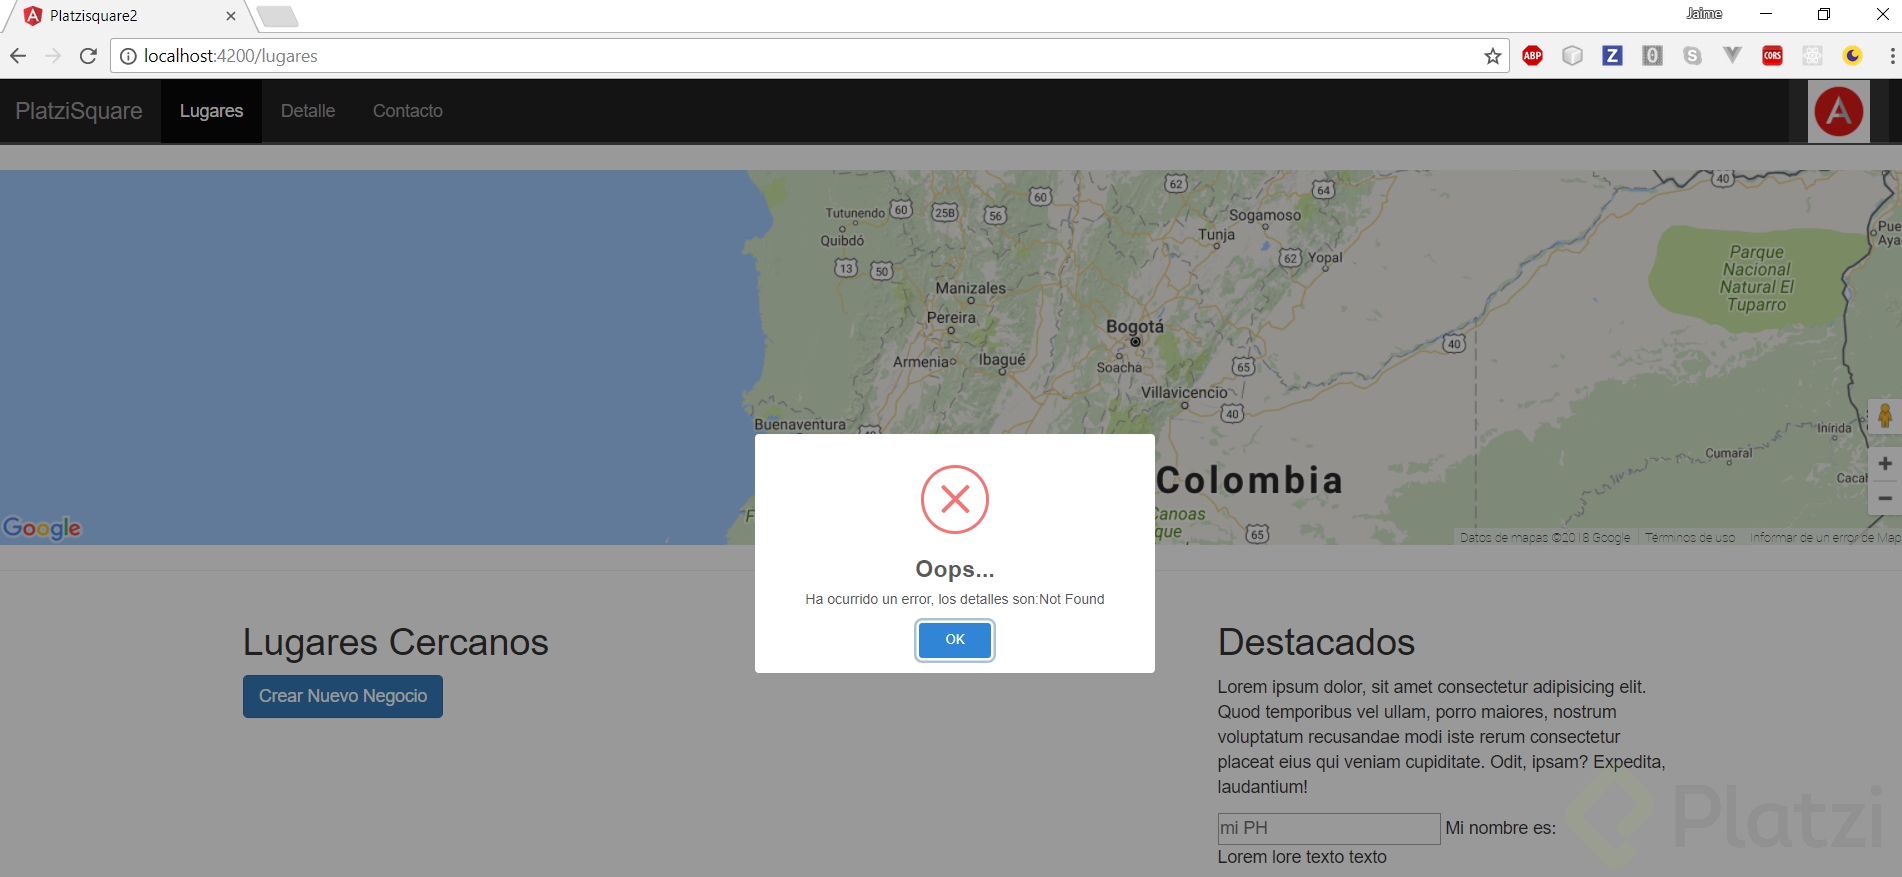Image resolution: width=1902 pixels, height=877 pixels.
Task: Click the 'mi PH' name input field
Action: click(x=1329, y=829)
